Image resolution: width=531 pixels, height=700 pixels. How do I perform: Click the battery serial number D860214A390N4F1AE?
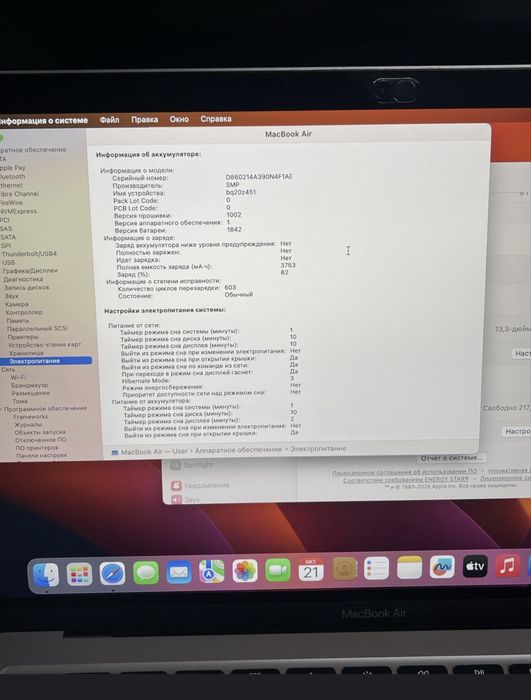[x=259, y=177]
